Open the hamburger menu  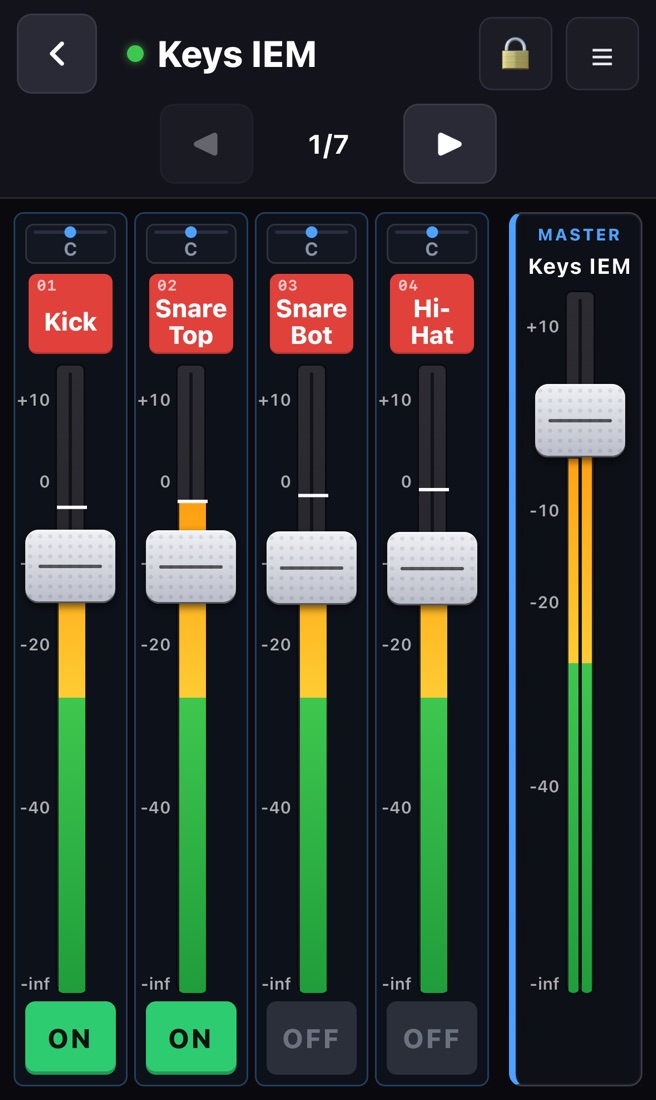[602, 54]
